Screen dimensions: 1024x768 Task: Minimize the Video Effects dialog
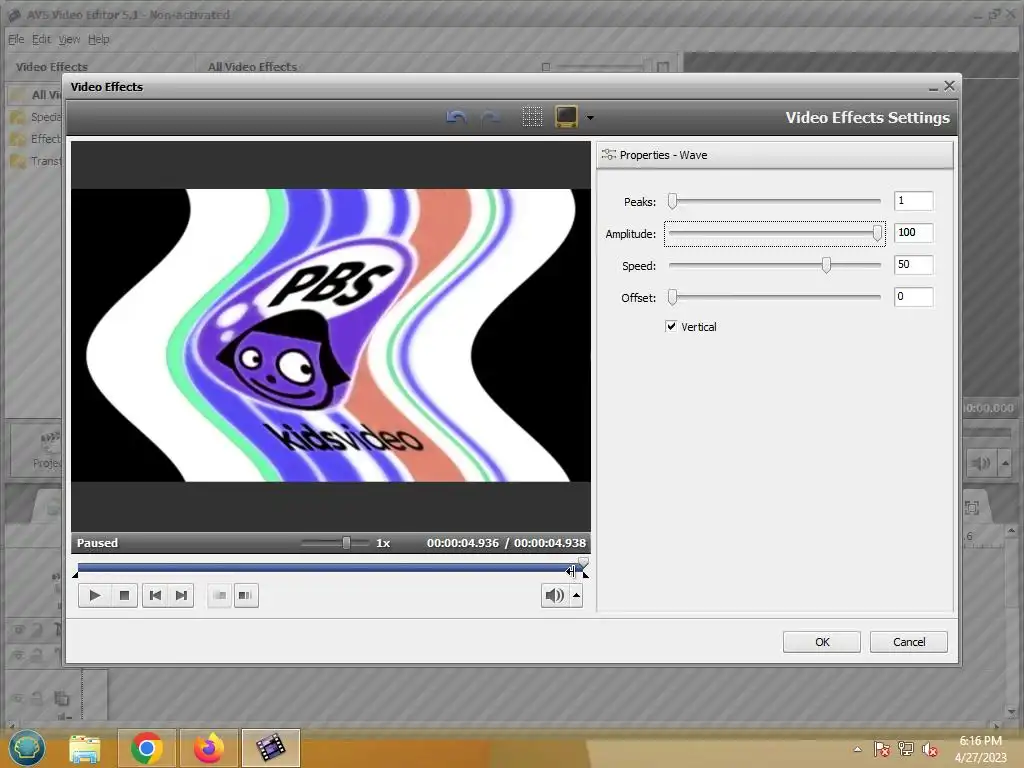coord(933,87)
